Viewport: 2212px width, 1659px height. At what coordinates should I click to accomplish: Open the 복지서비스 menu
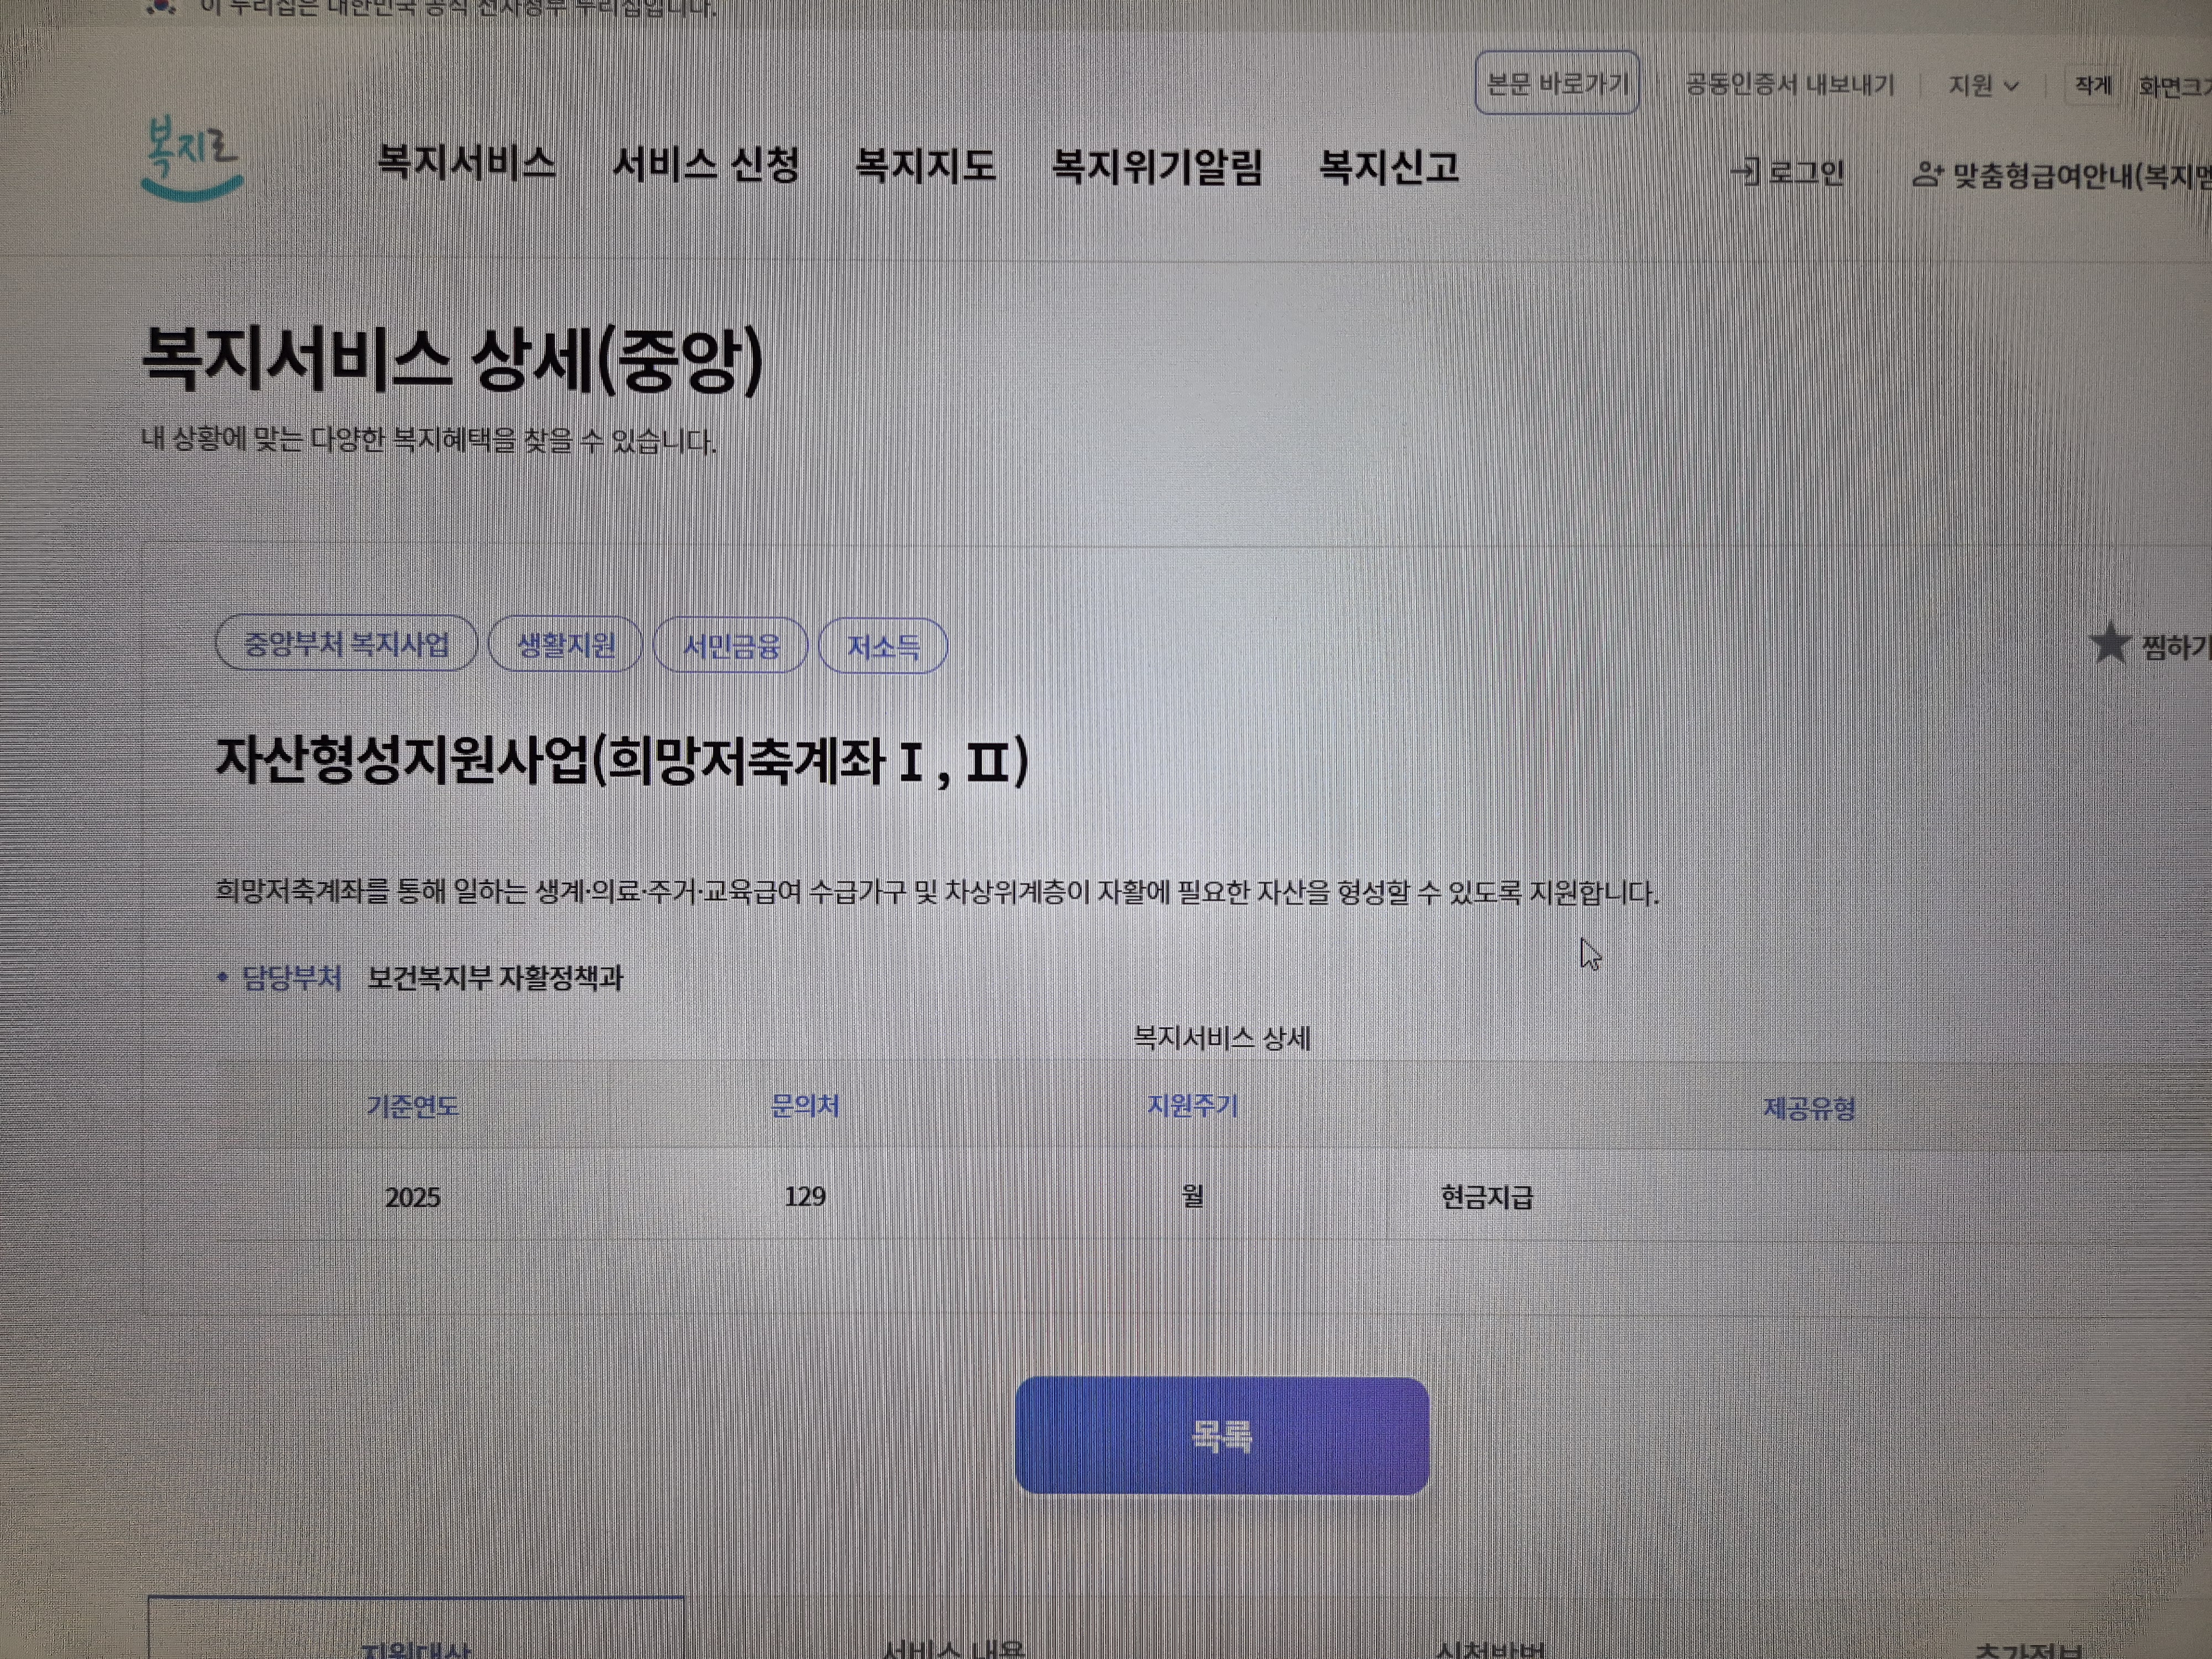(466, 163)
